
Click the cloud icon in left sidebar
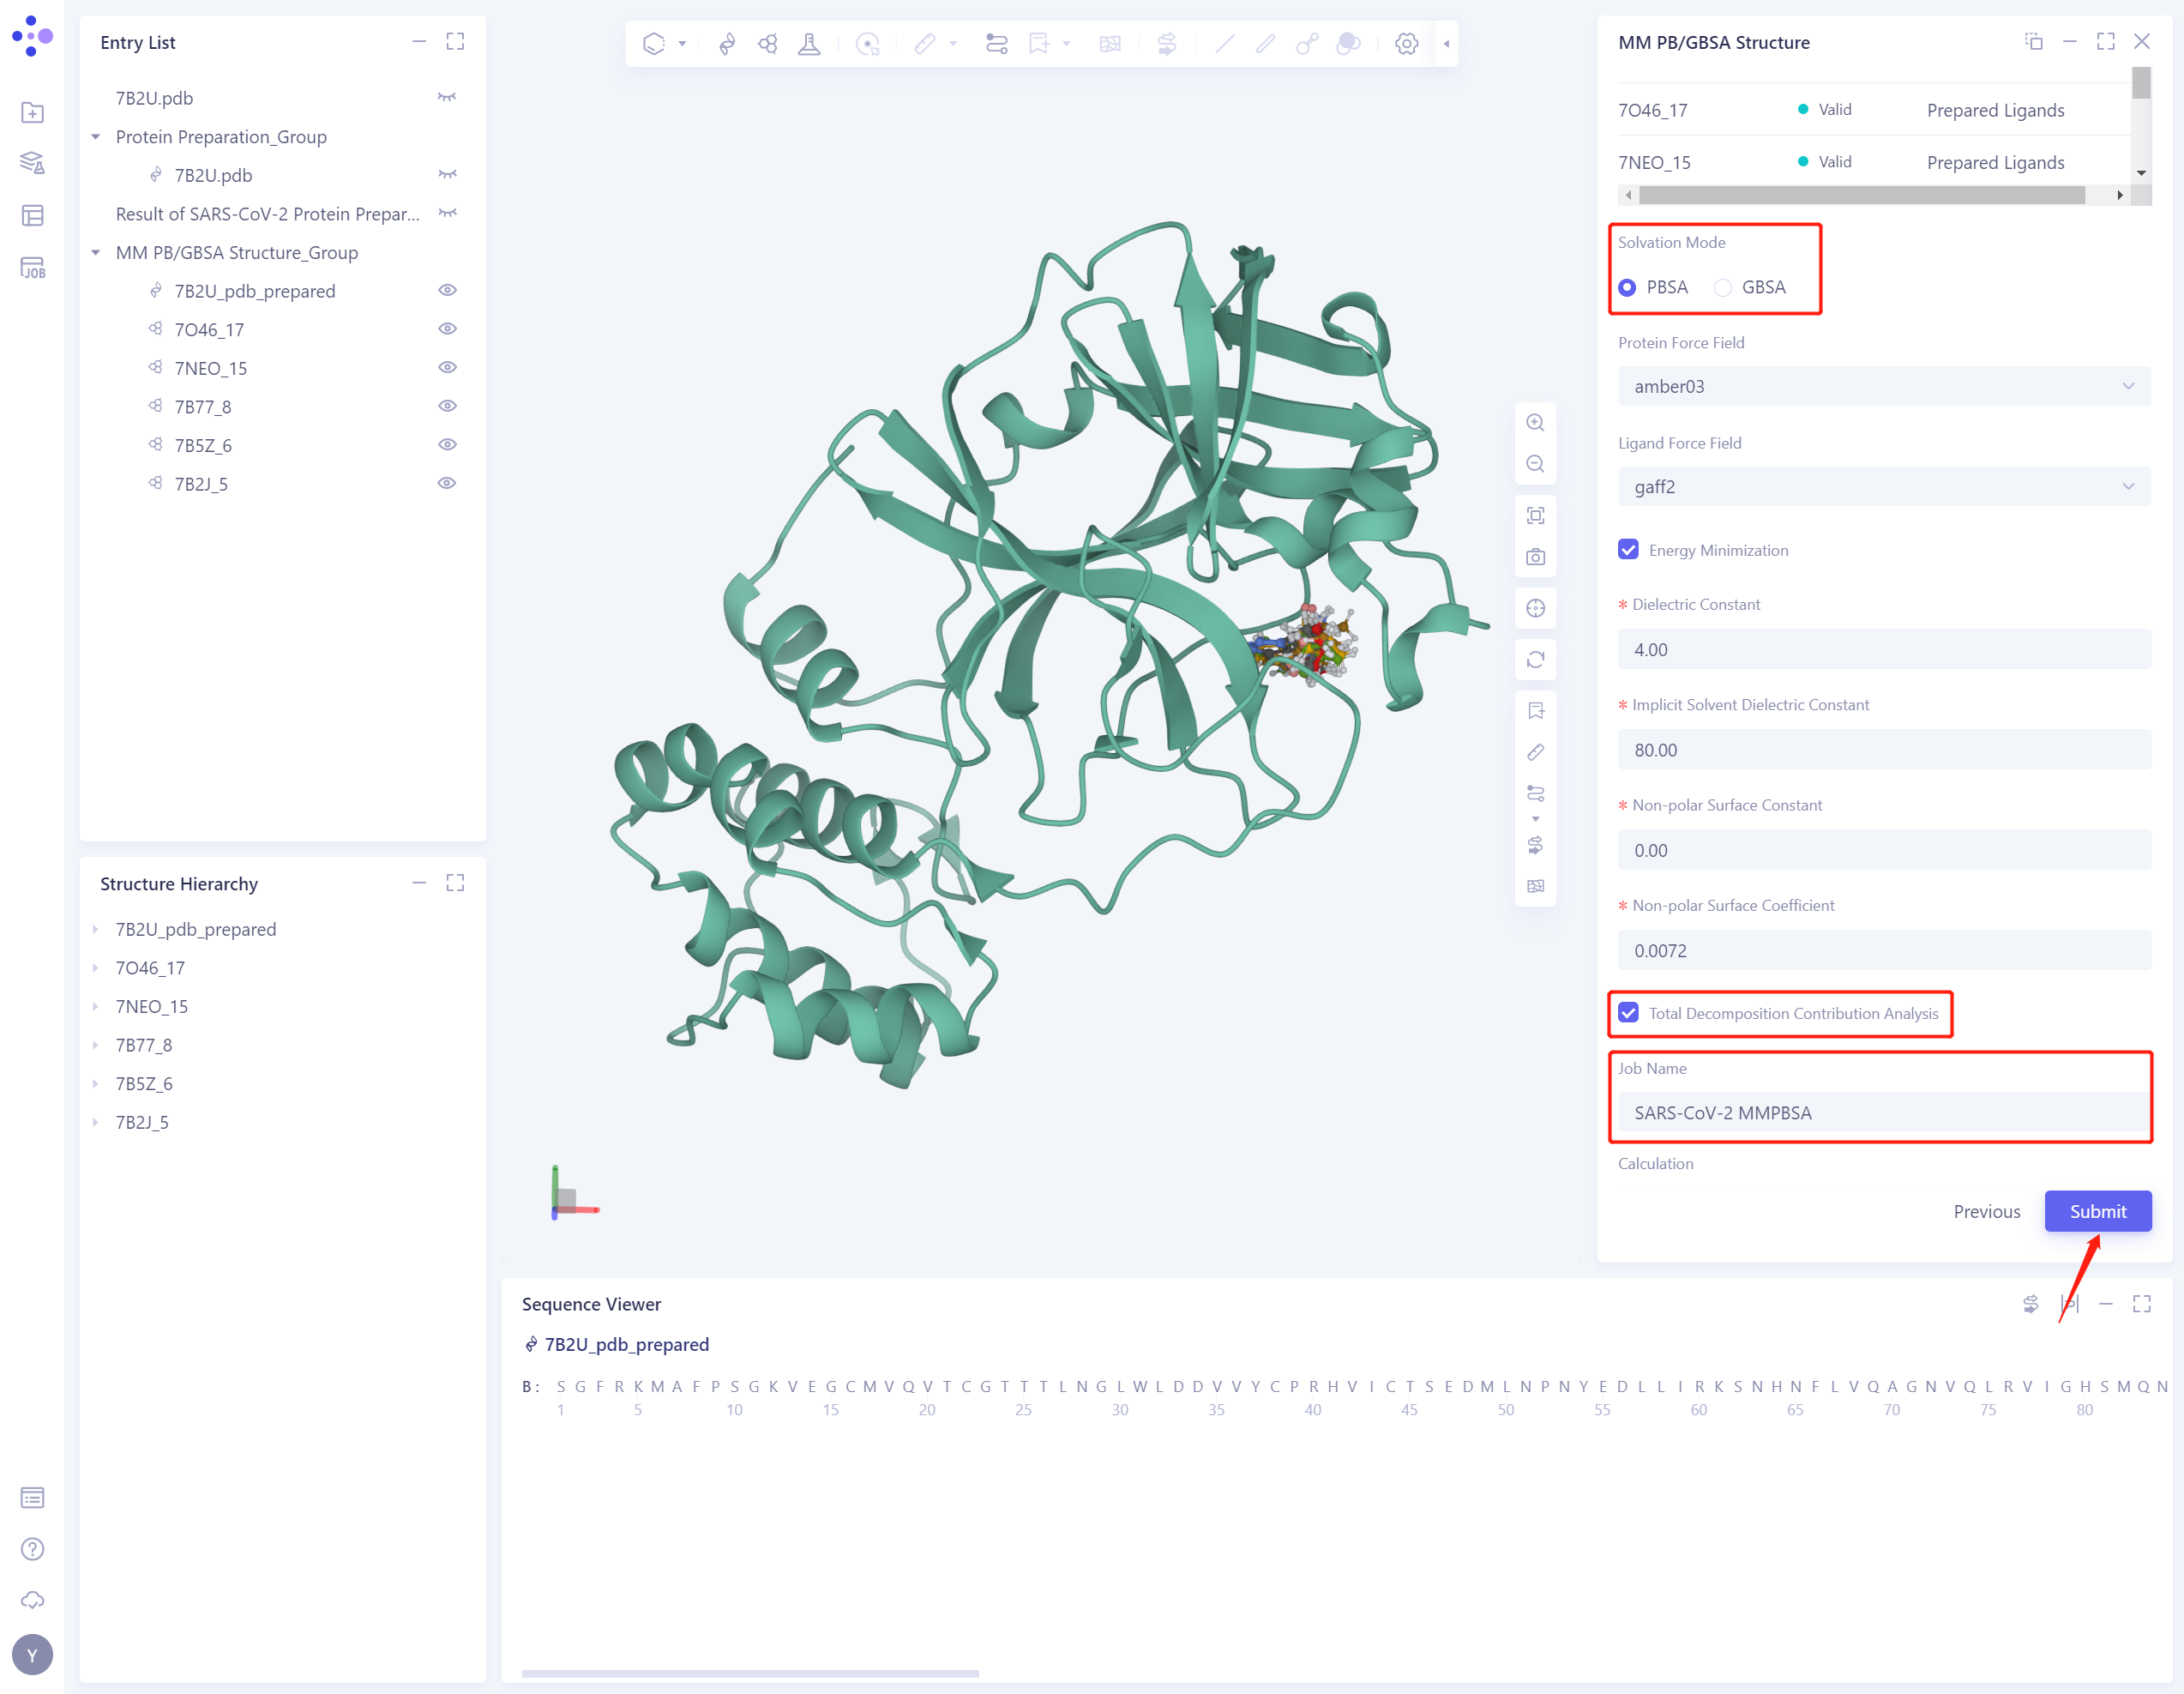tap(32, 1599)
